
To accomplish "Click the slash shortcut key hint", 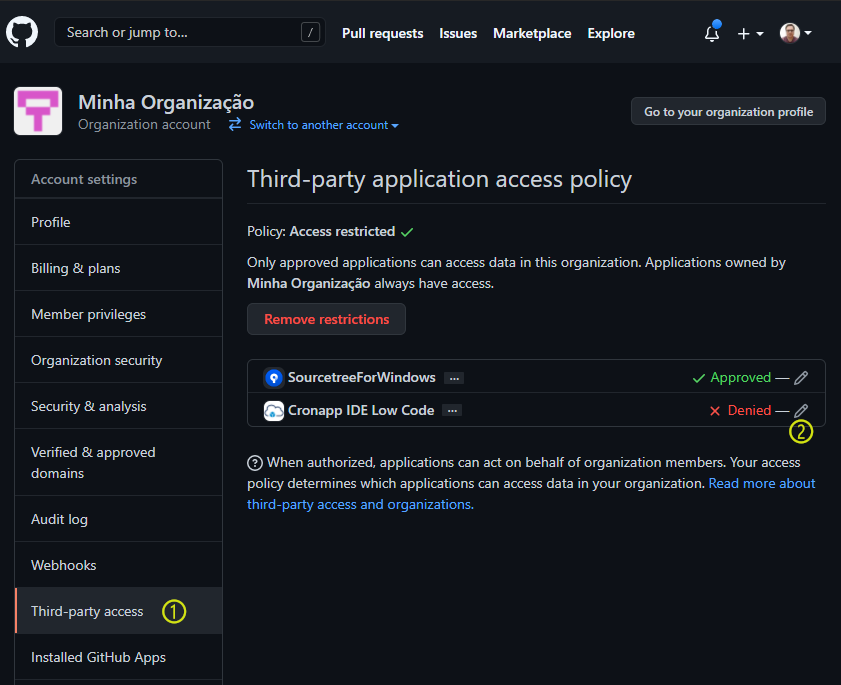I will point(310,32).
